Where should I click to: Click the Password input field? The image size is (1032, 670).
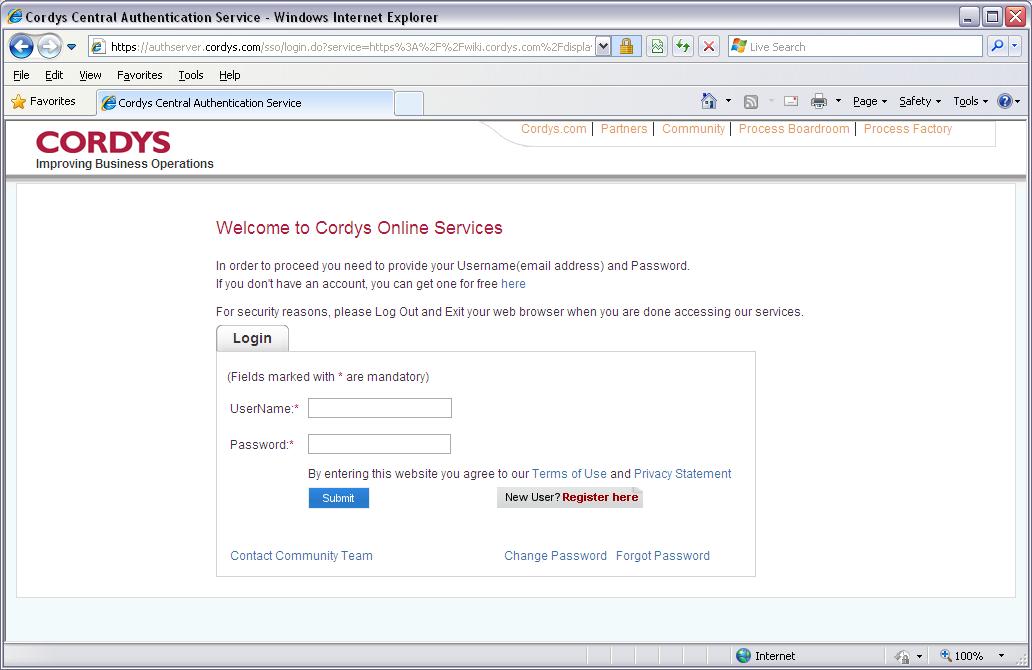coord(380,444)
